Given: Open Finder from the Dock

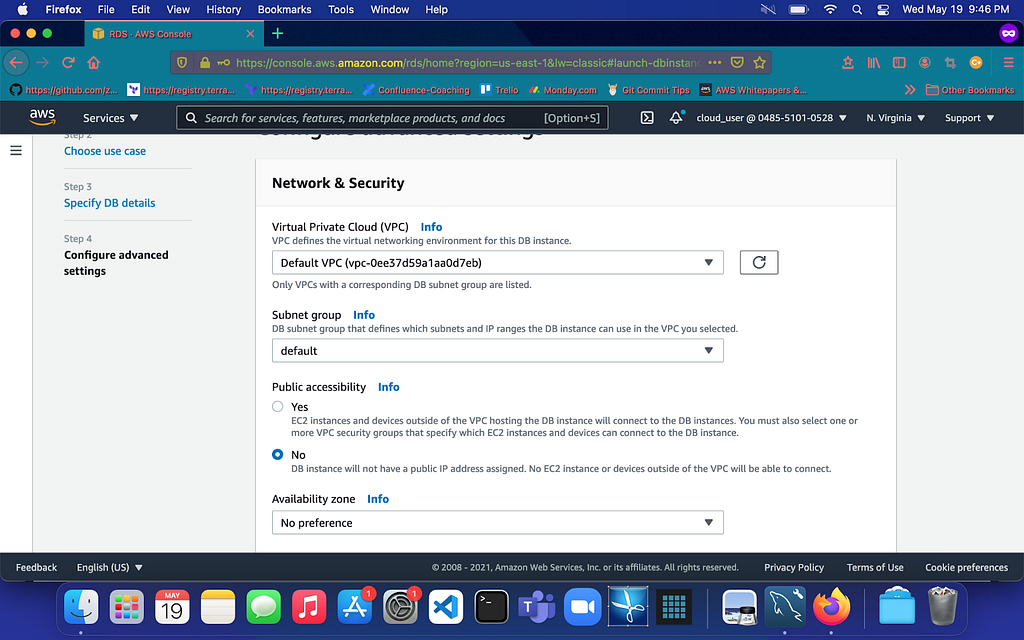Looking at the screenshot, I should point(81,607).
